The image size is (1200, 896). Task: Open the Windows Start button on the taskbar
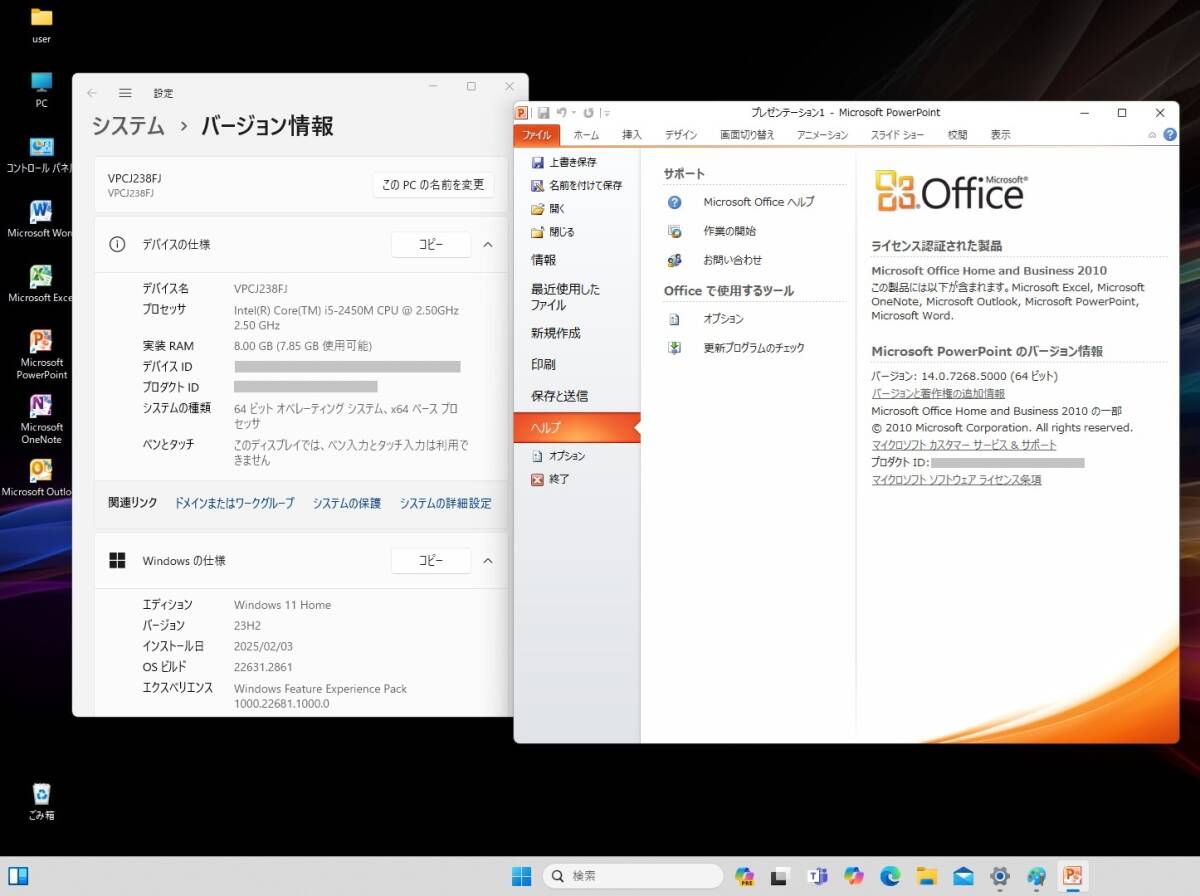522,876
